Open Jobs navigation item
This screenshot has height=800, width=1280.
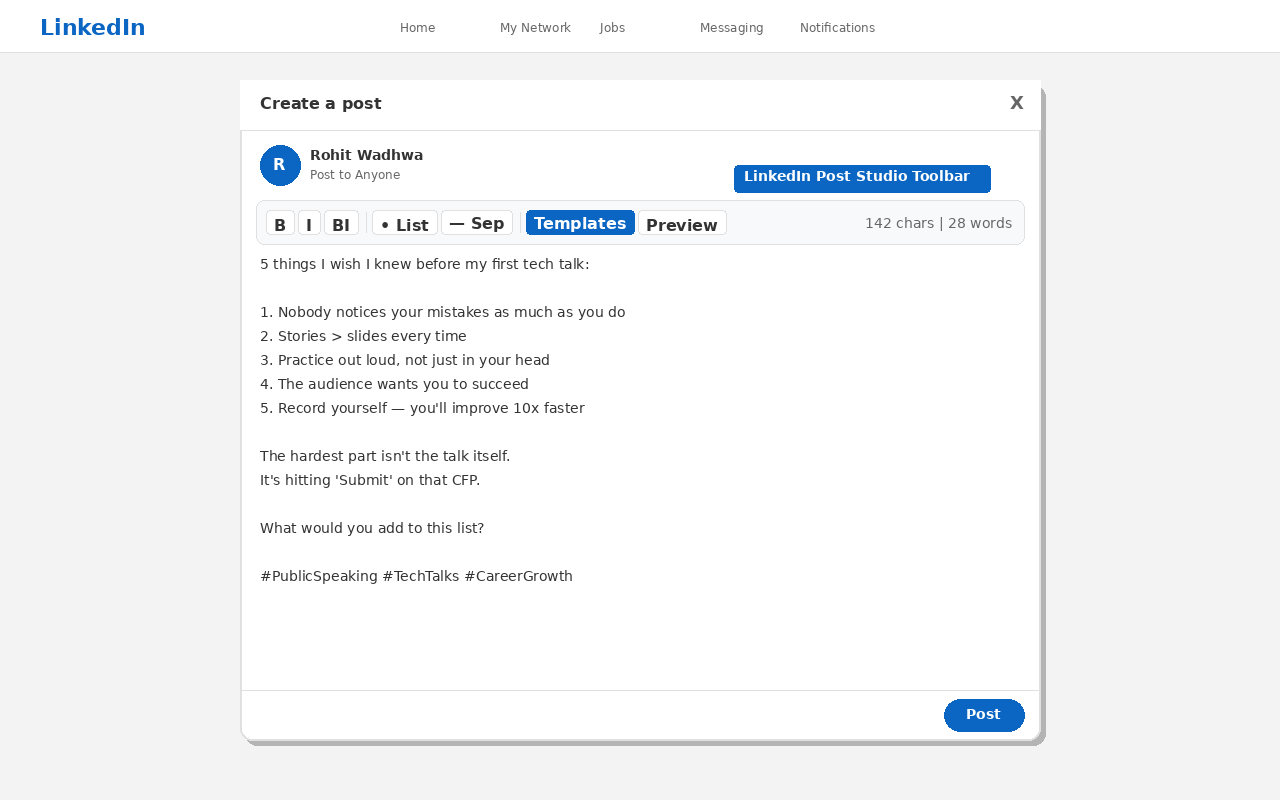(x=612, y=28)
